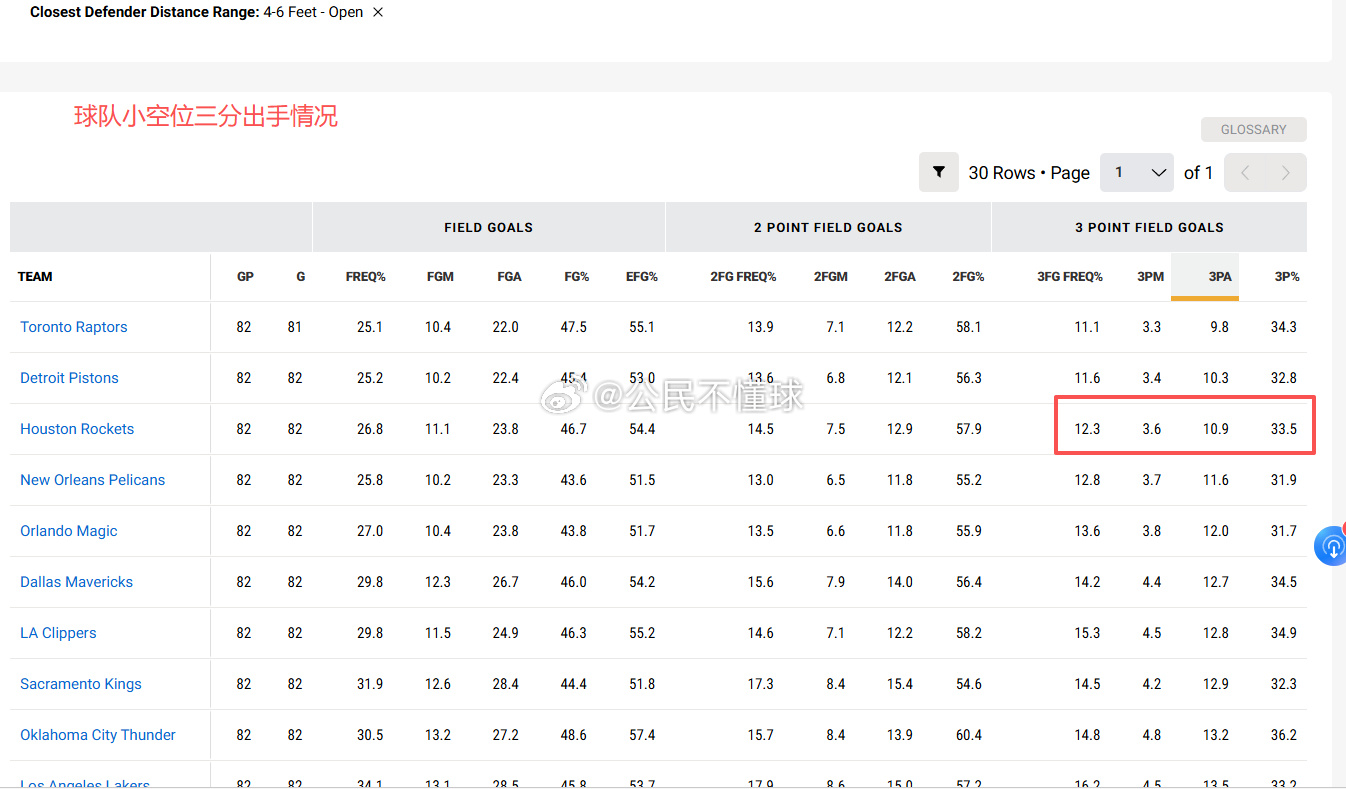The image size is (1346, 789).
Task: Open the Detroit Pistons team link
Action: tap(69, 378)
